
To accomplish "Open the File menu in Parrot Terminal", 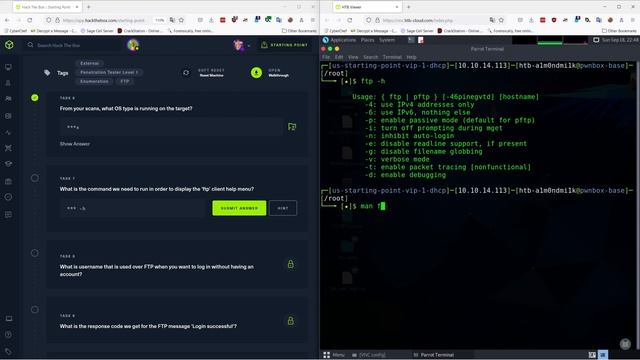I will [326, 57].
